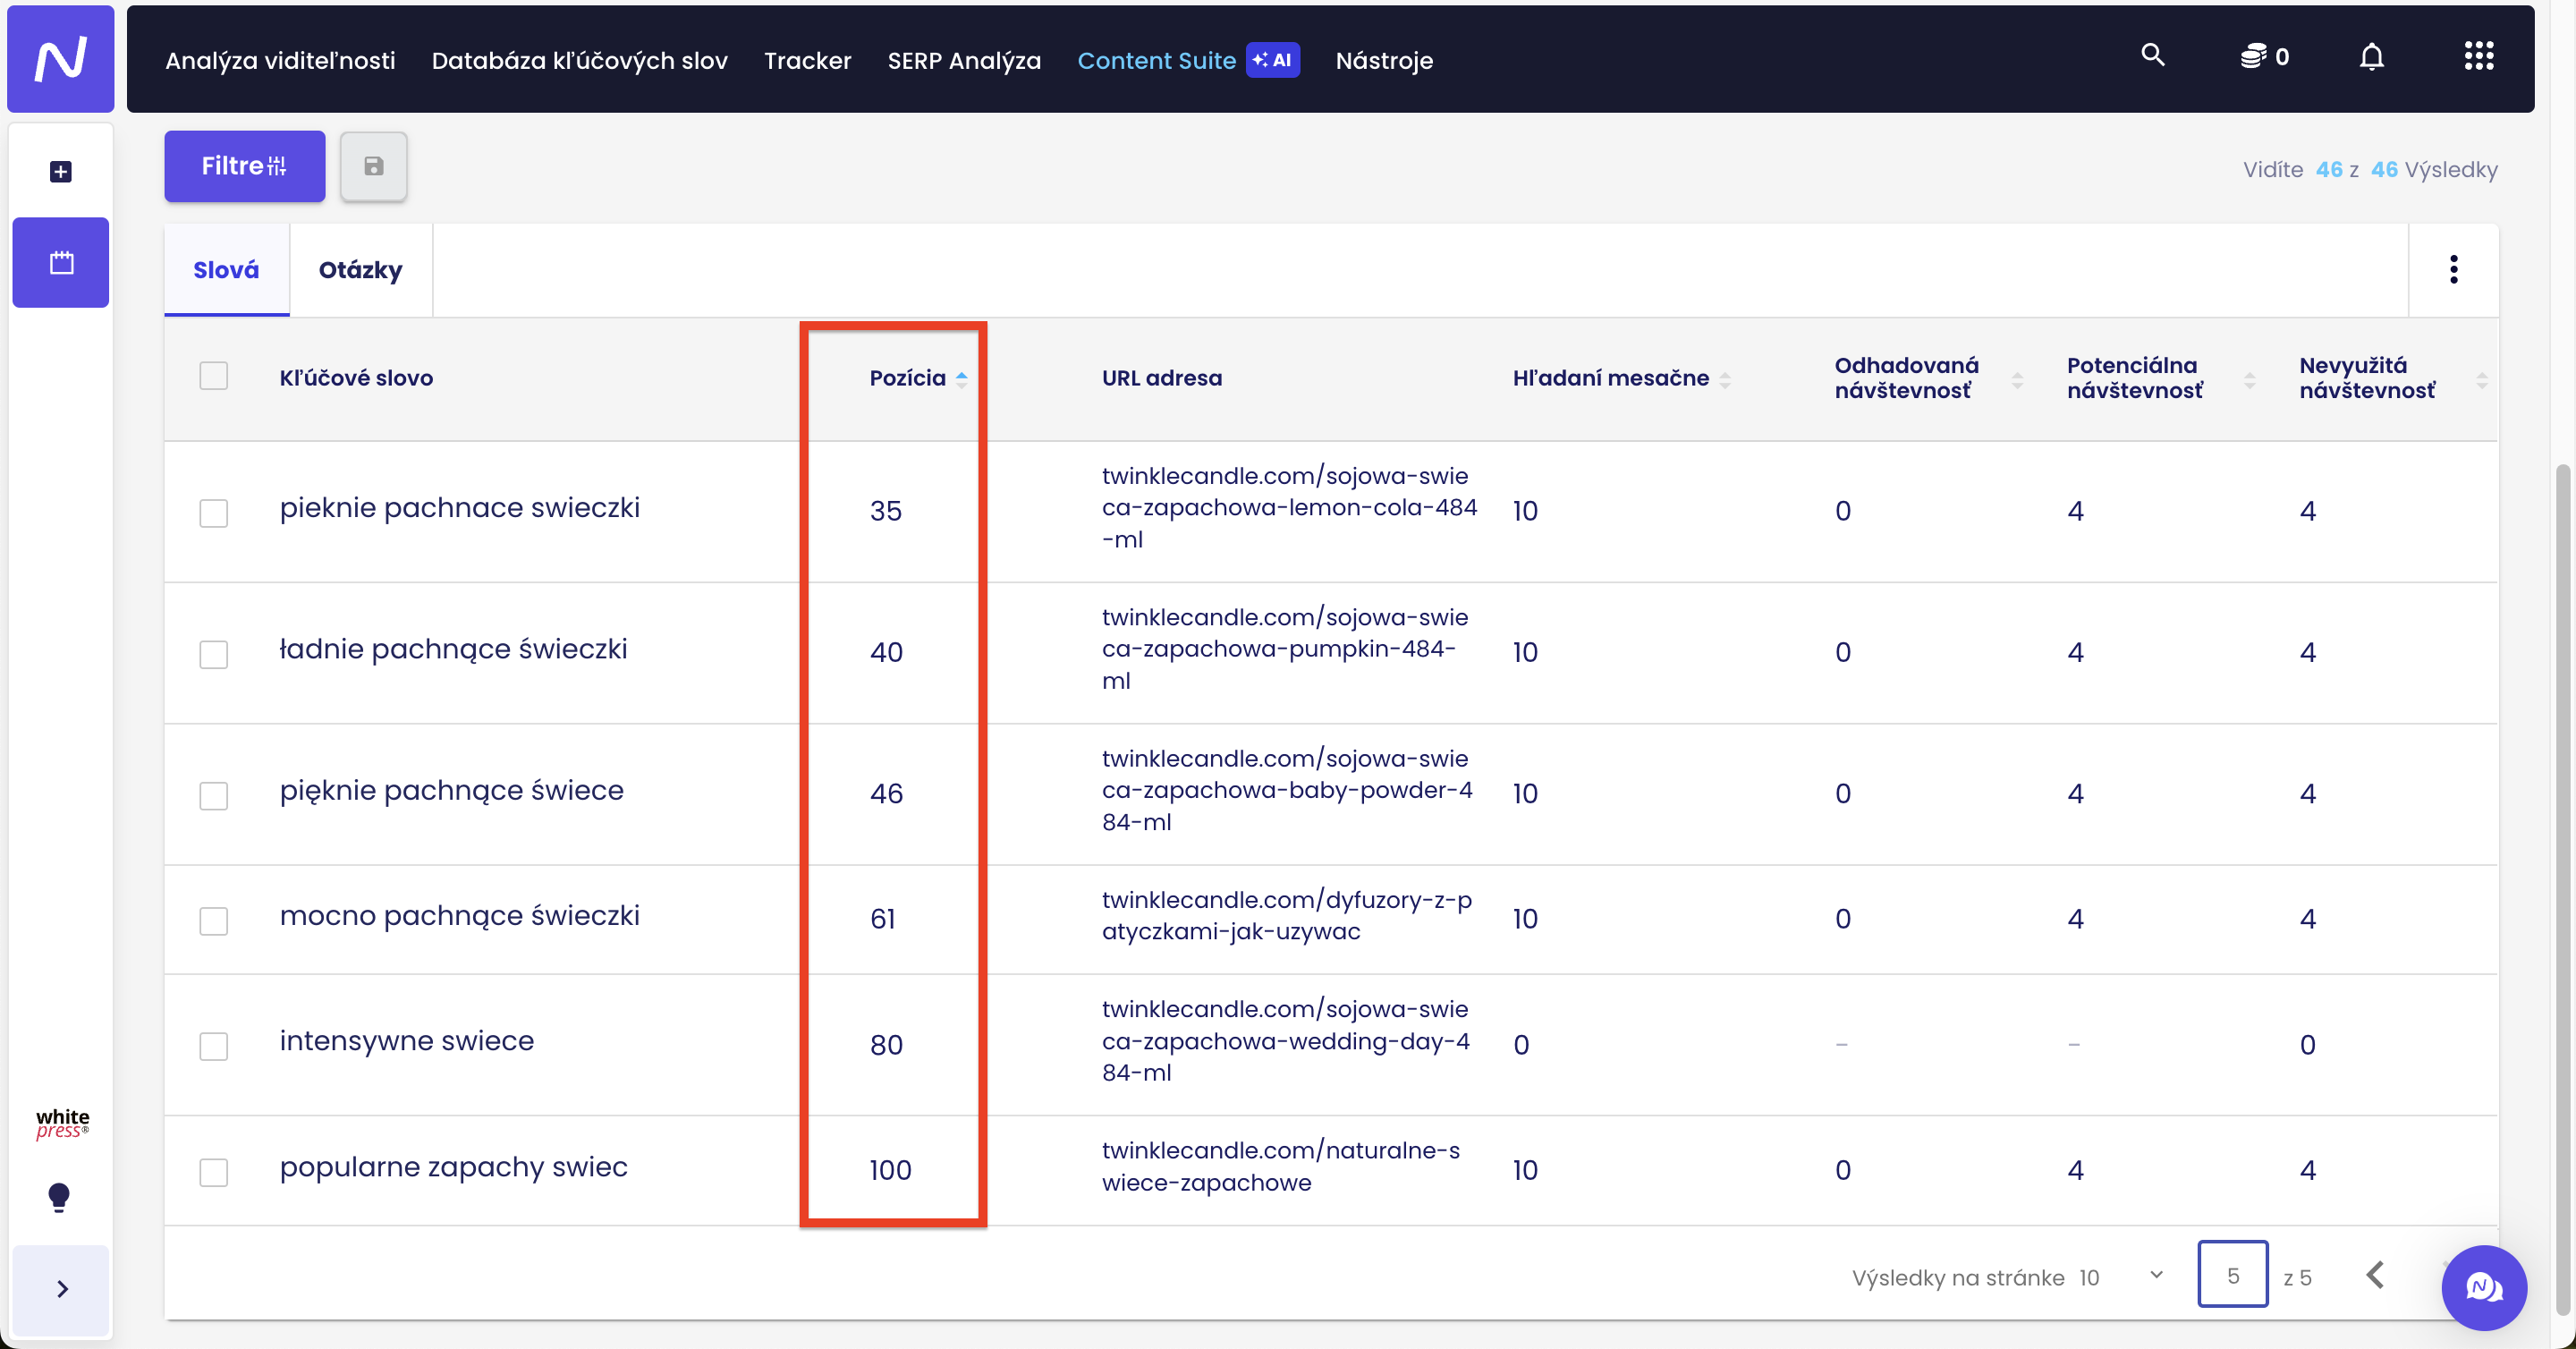Click the Filtre button
This screenshot has width=2576, height=1349.
244,166
